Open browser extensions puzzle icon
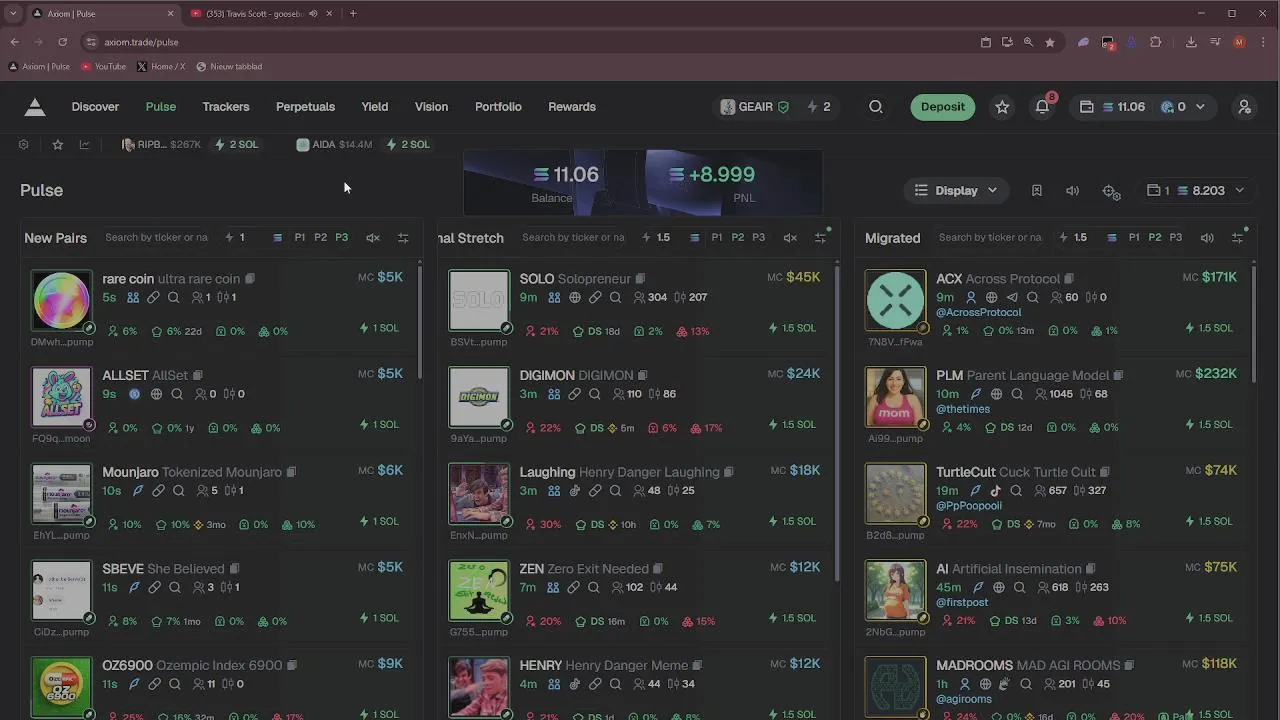The height and width of the screenshot is (720, 1280). (1156, 42)
